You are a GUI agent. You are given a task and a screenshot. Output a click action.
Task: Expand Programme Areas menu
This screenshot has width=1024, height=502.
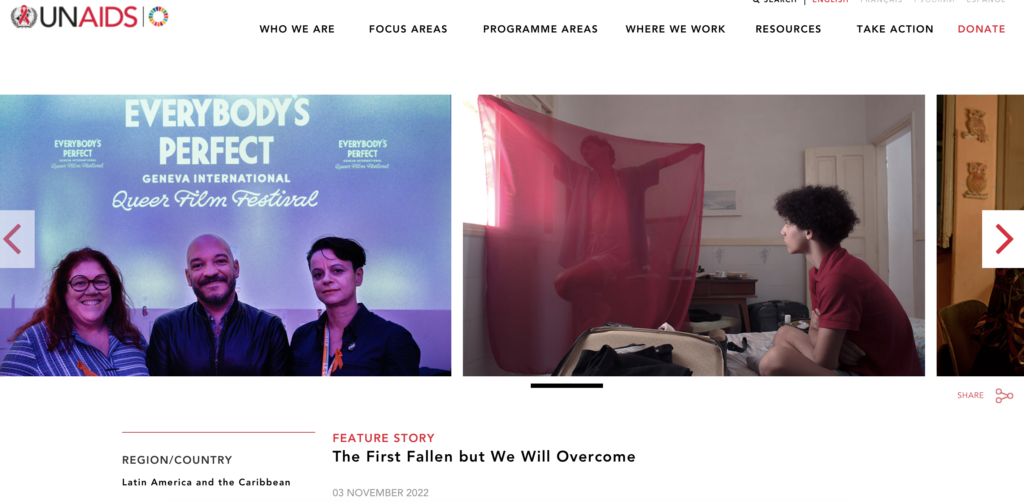pos(540,29)
